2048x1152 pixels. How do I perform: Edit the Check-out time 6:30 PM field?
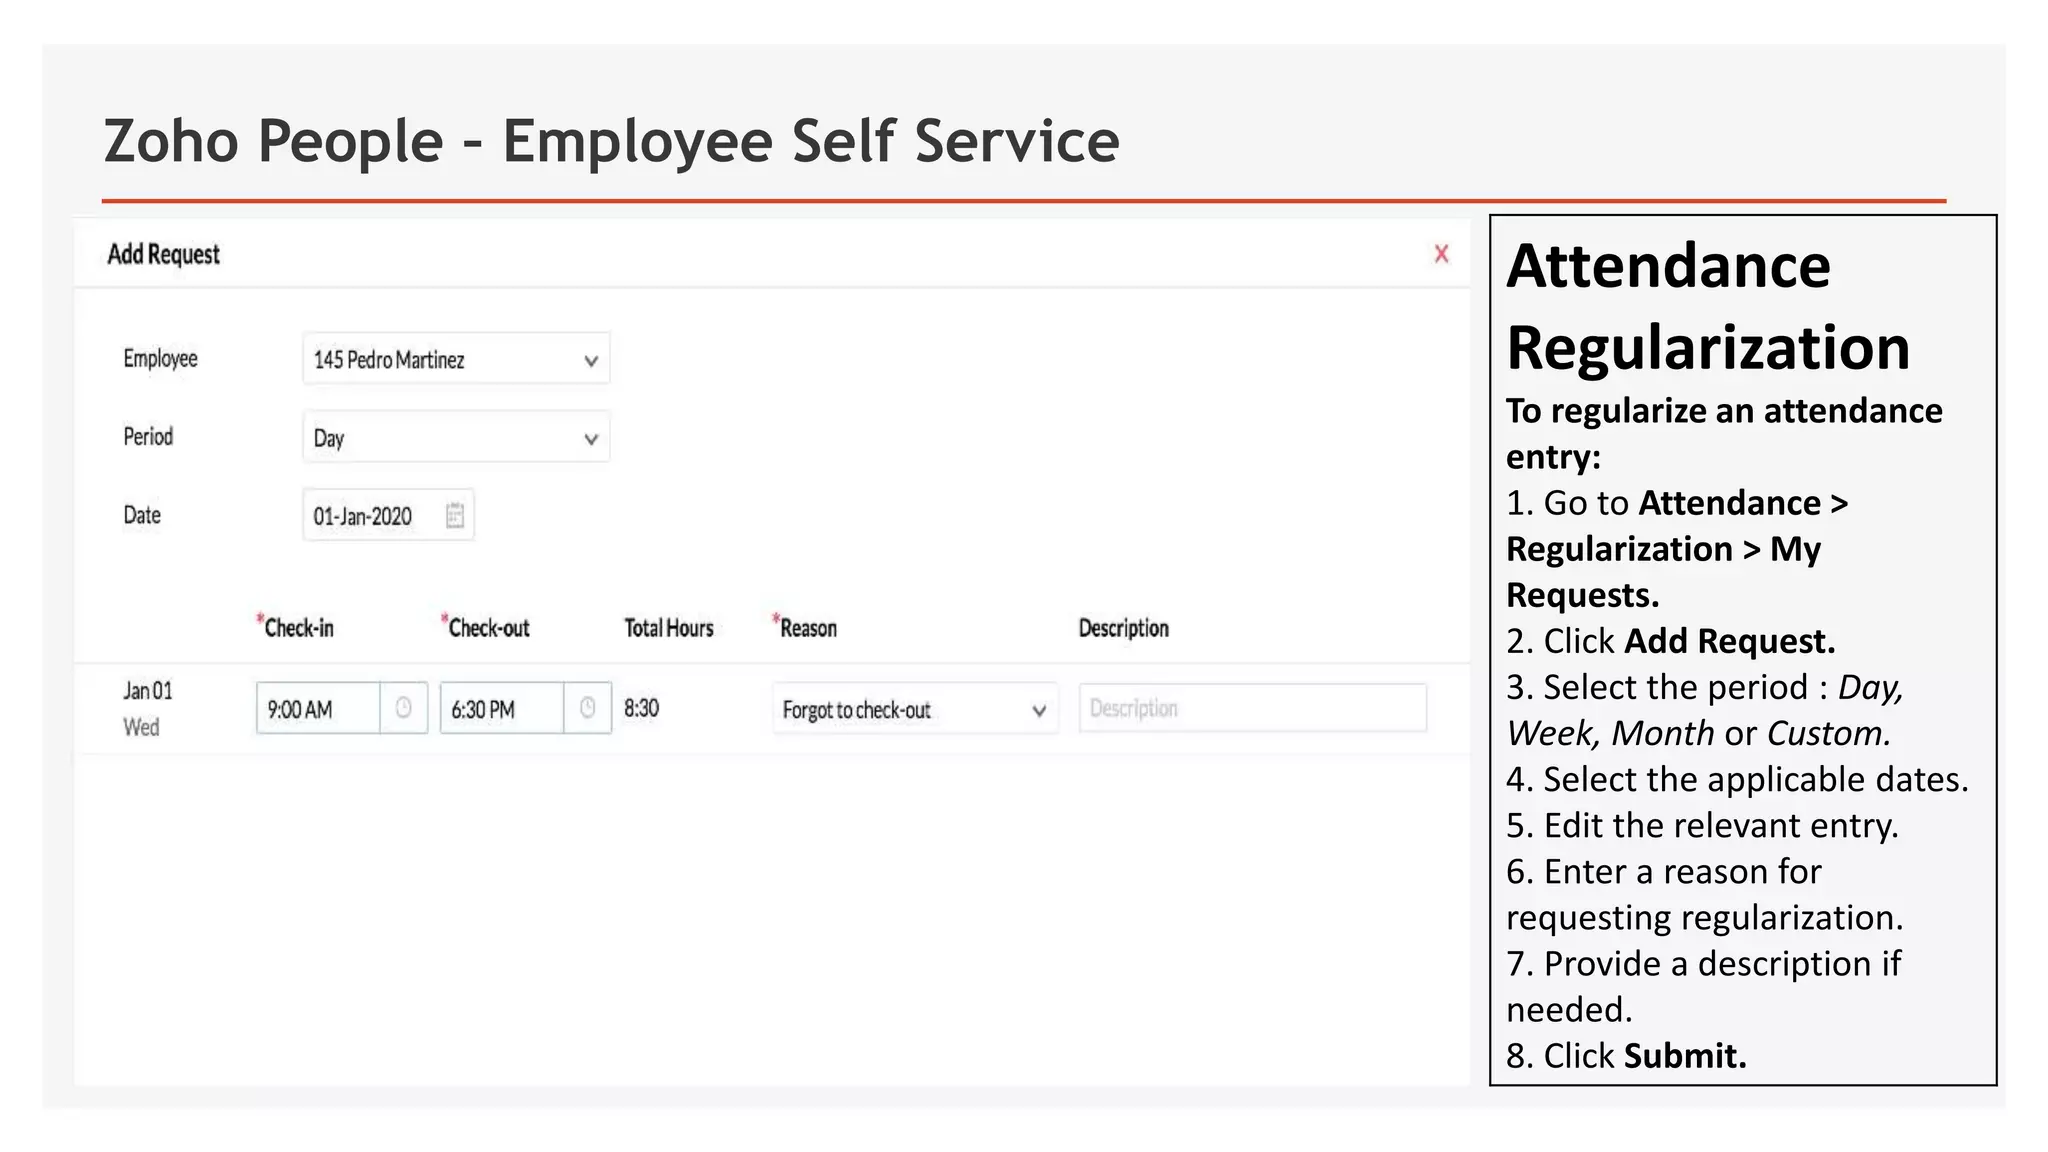[502, 709]
